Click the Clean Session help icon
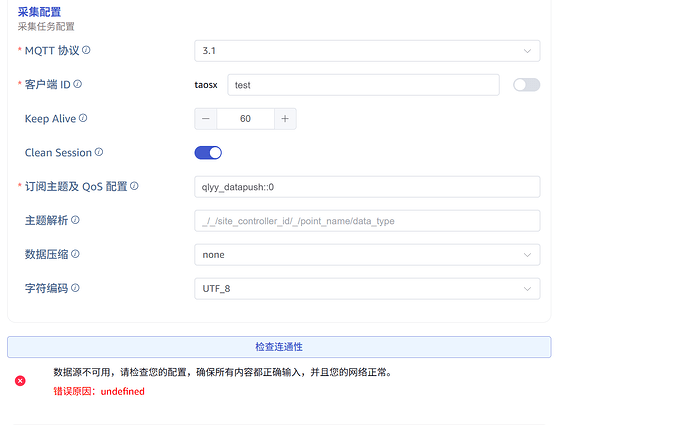Viewport: 690px width, 425px height. tap(99, 153)
